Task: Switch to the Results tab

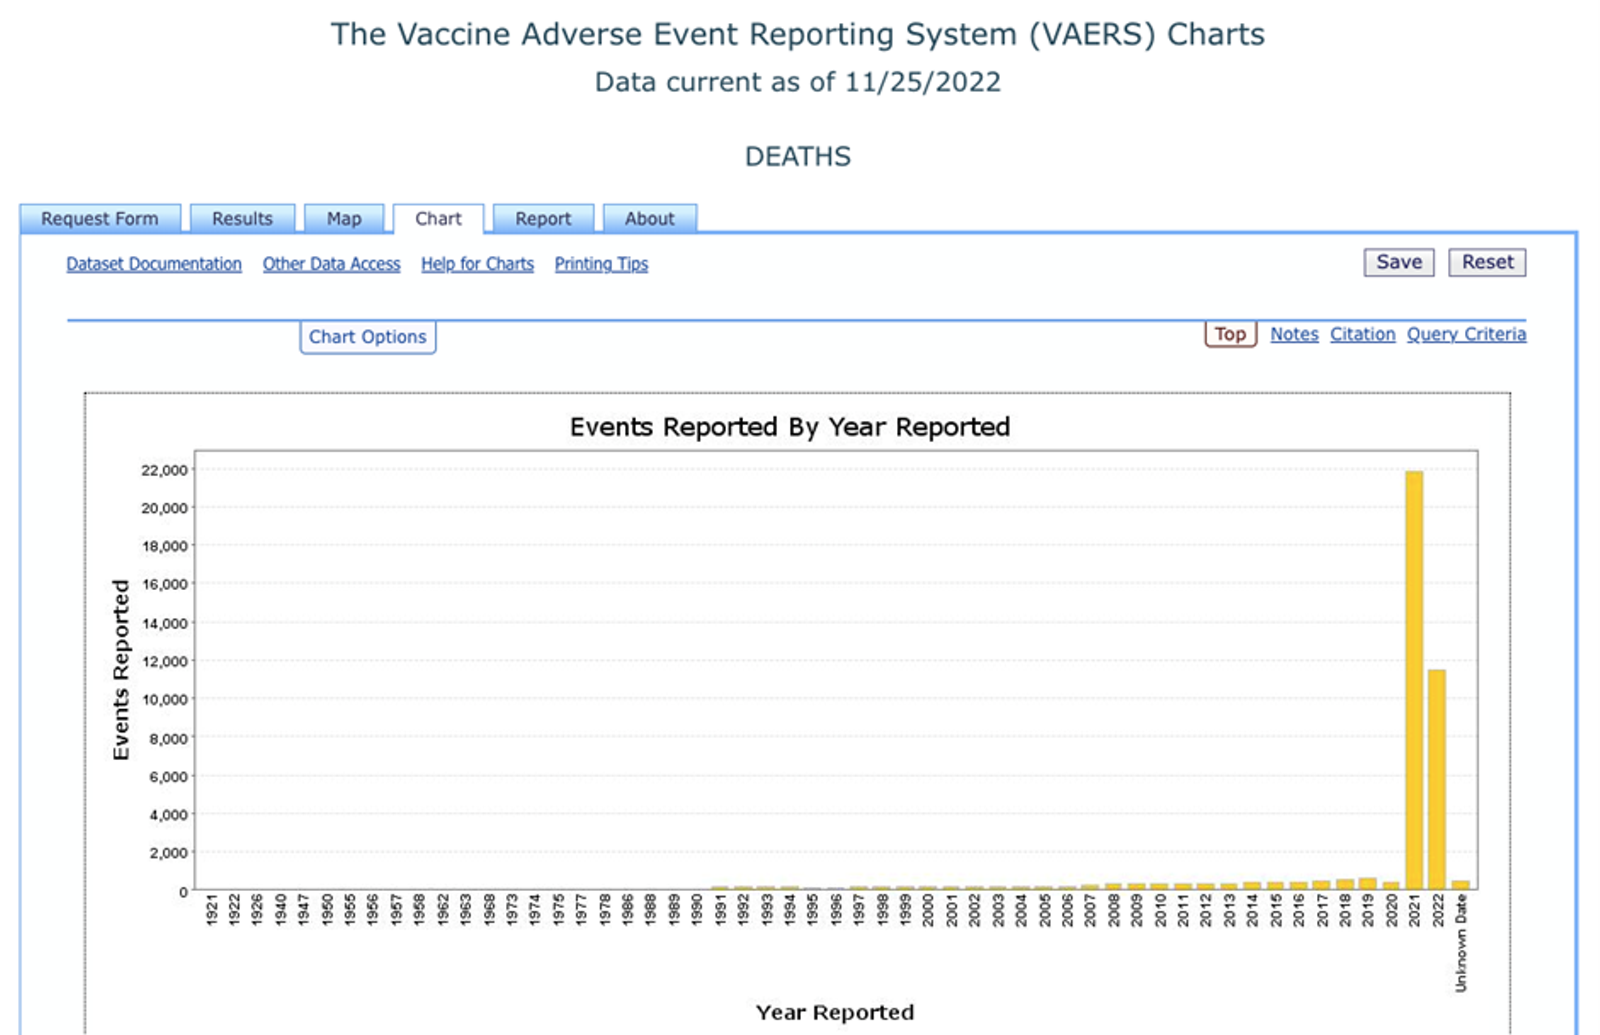Action: 242,218
